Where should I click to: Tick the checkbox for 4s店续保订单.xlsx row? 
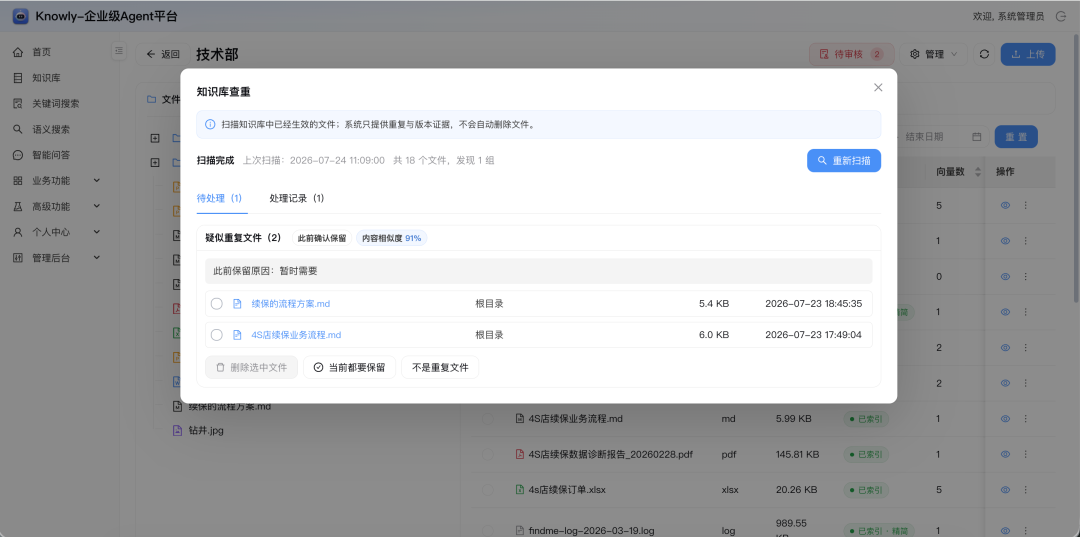tap(488, 489)
